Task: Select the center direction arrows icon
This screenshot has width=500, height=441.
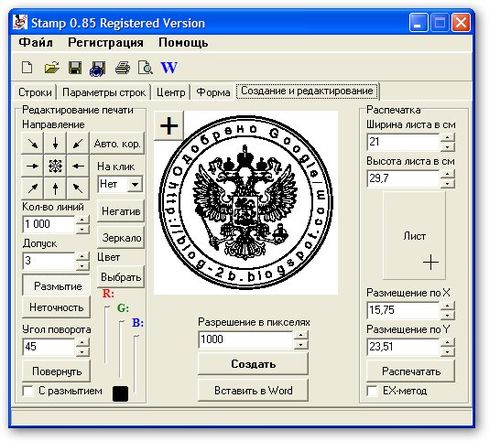Action: [55, 166]
